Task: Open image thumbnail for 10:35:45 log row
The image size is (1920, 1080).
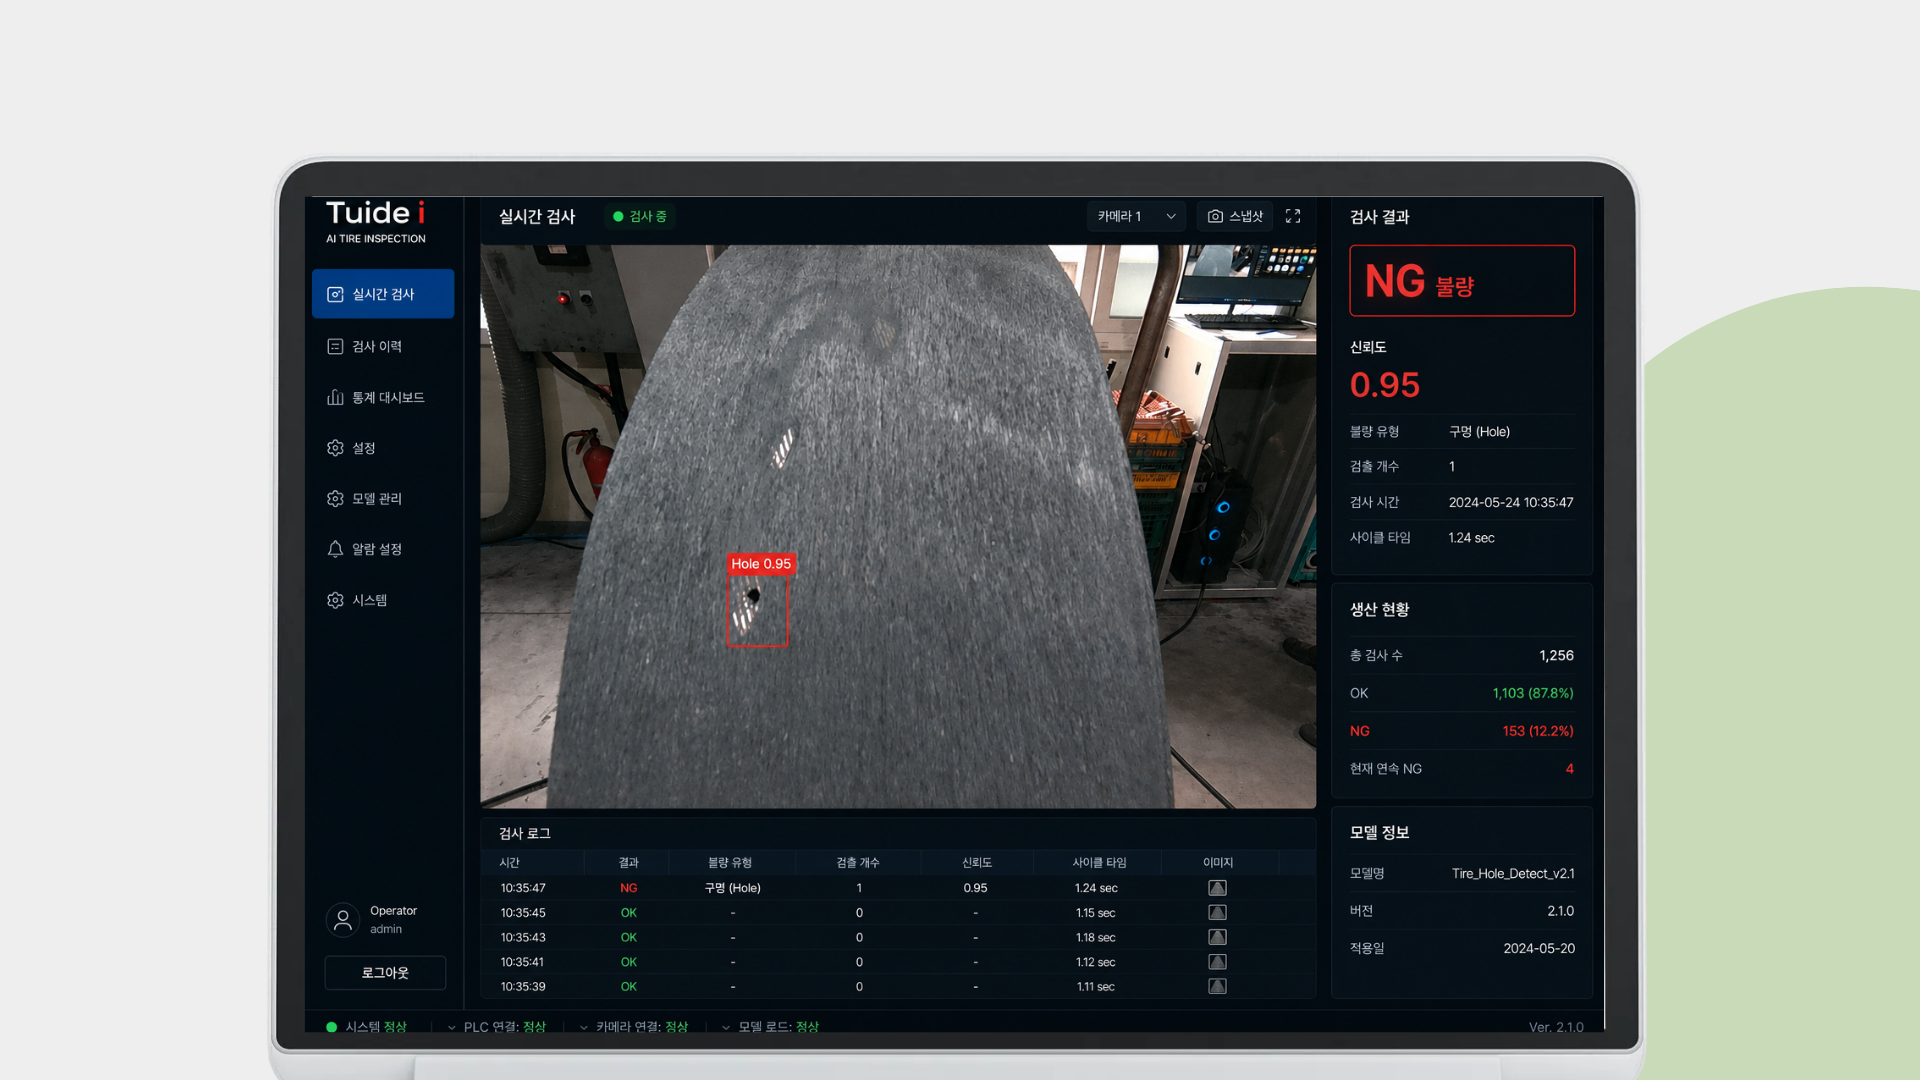Action: (1217, 913)
